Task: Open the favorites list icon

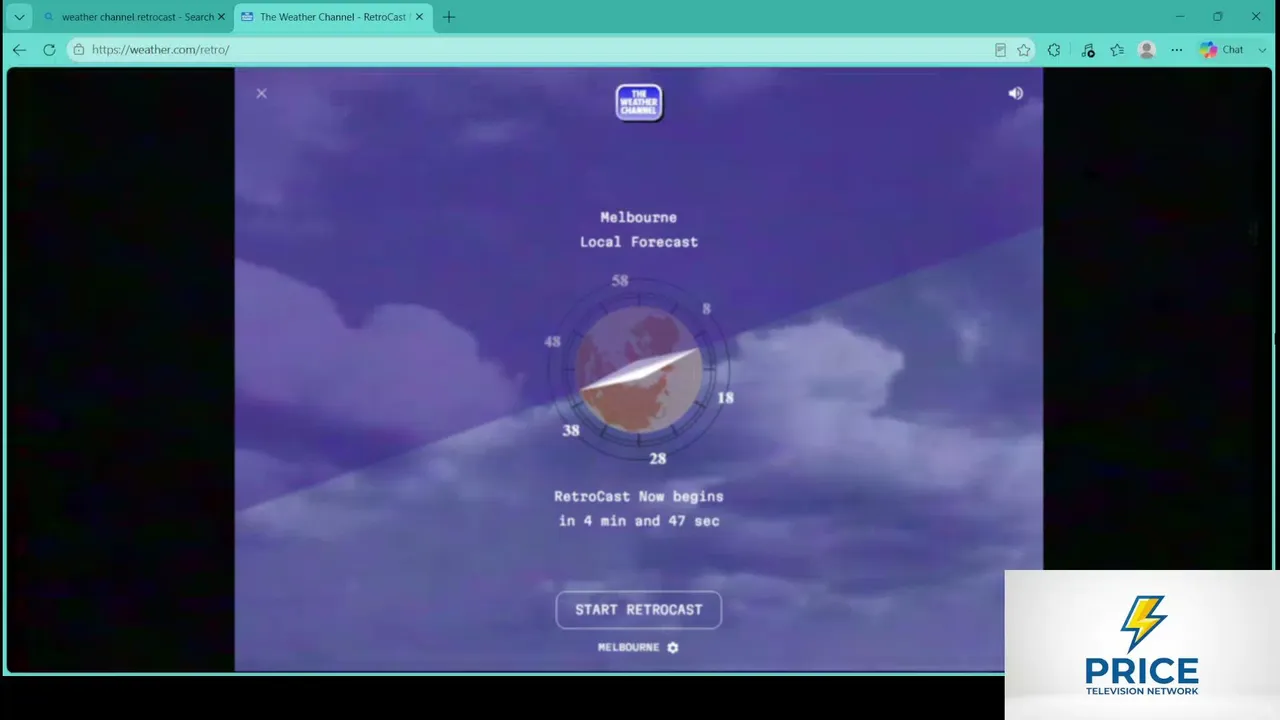Action: 1117,50
